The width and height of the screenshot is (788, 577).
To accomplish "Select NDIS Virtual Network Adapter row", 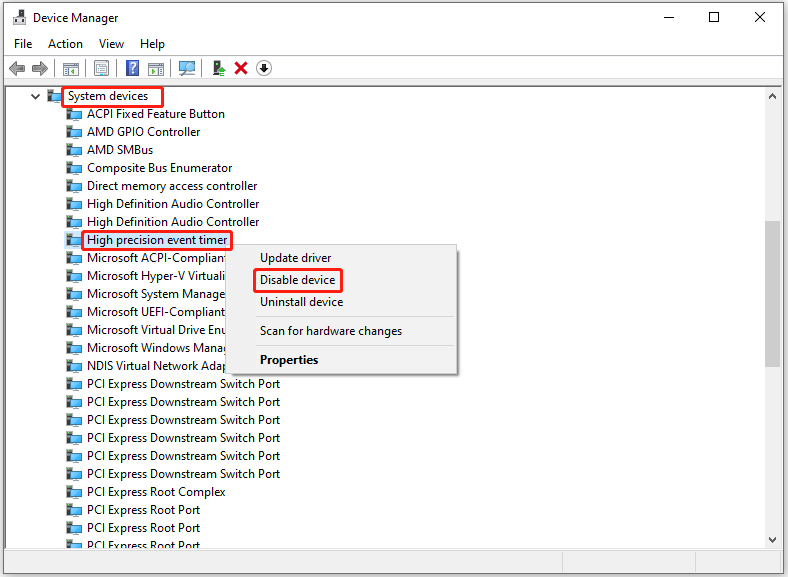I will [156, 366].
